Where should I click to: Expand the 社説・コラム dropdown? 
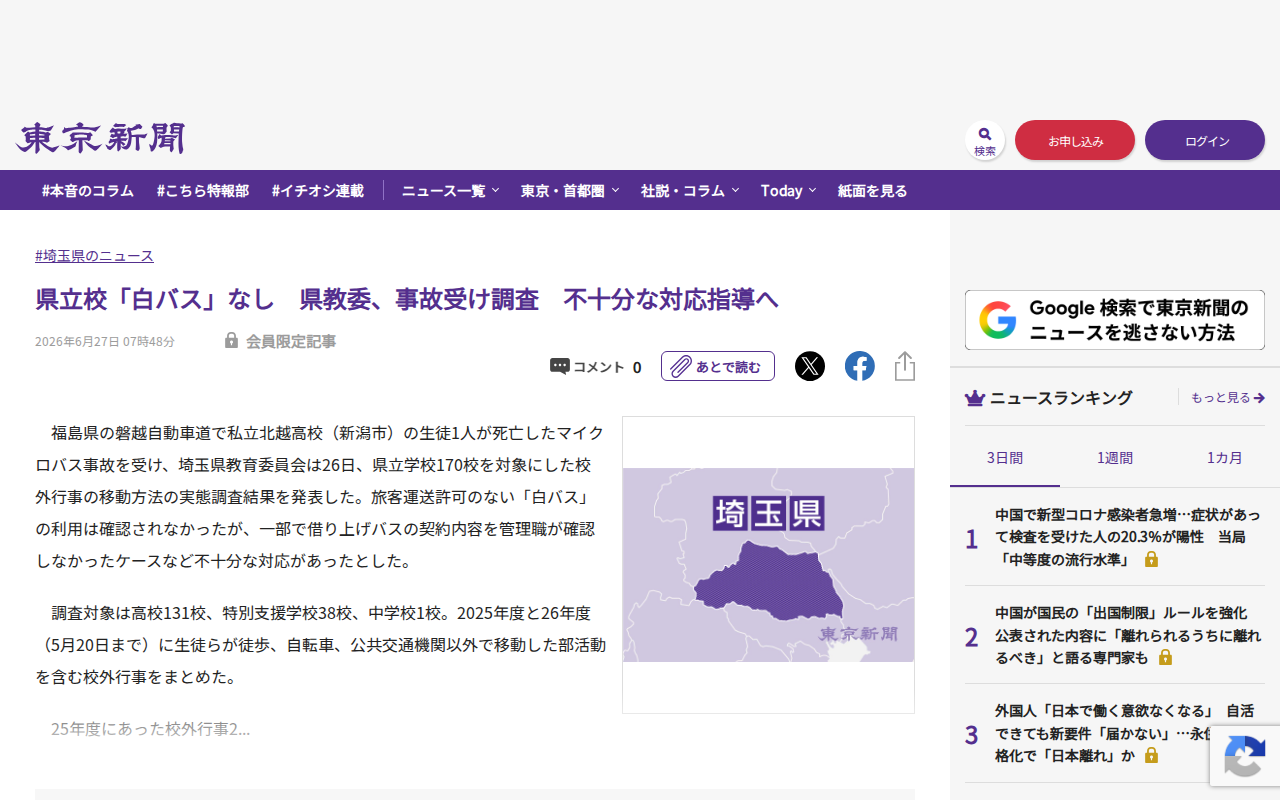pyautogui.click(x=690, y=190)
